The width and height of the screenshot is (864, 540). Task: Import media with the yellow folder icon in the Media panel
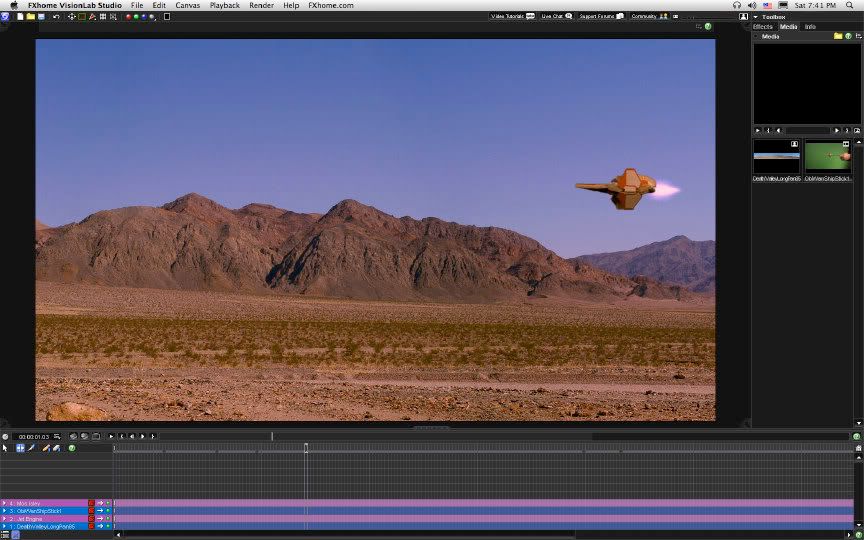[x=838, y=36]
